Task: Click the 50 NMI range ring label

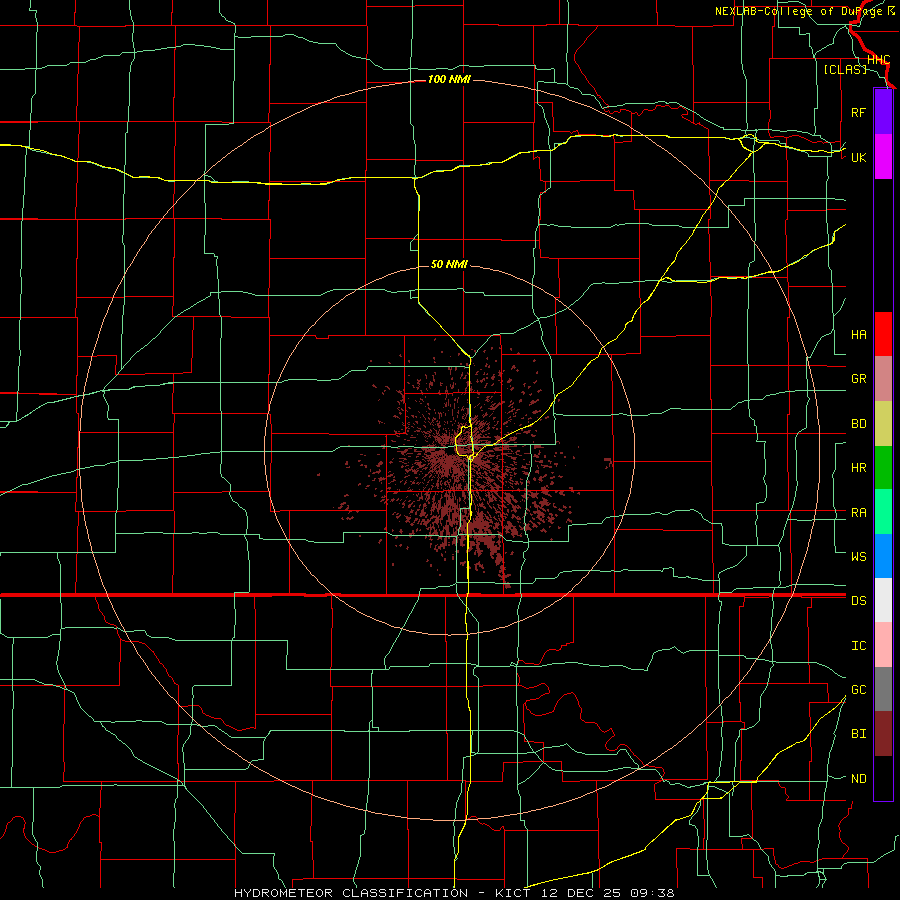Action: (449, 264)
